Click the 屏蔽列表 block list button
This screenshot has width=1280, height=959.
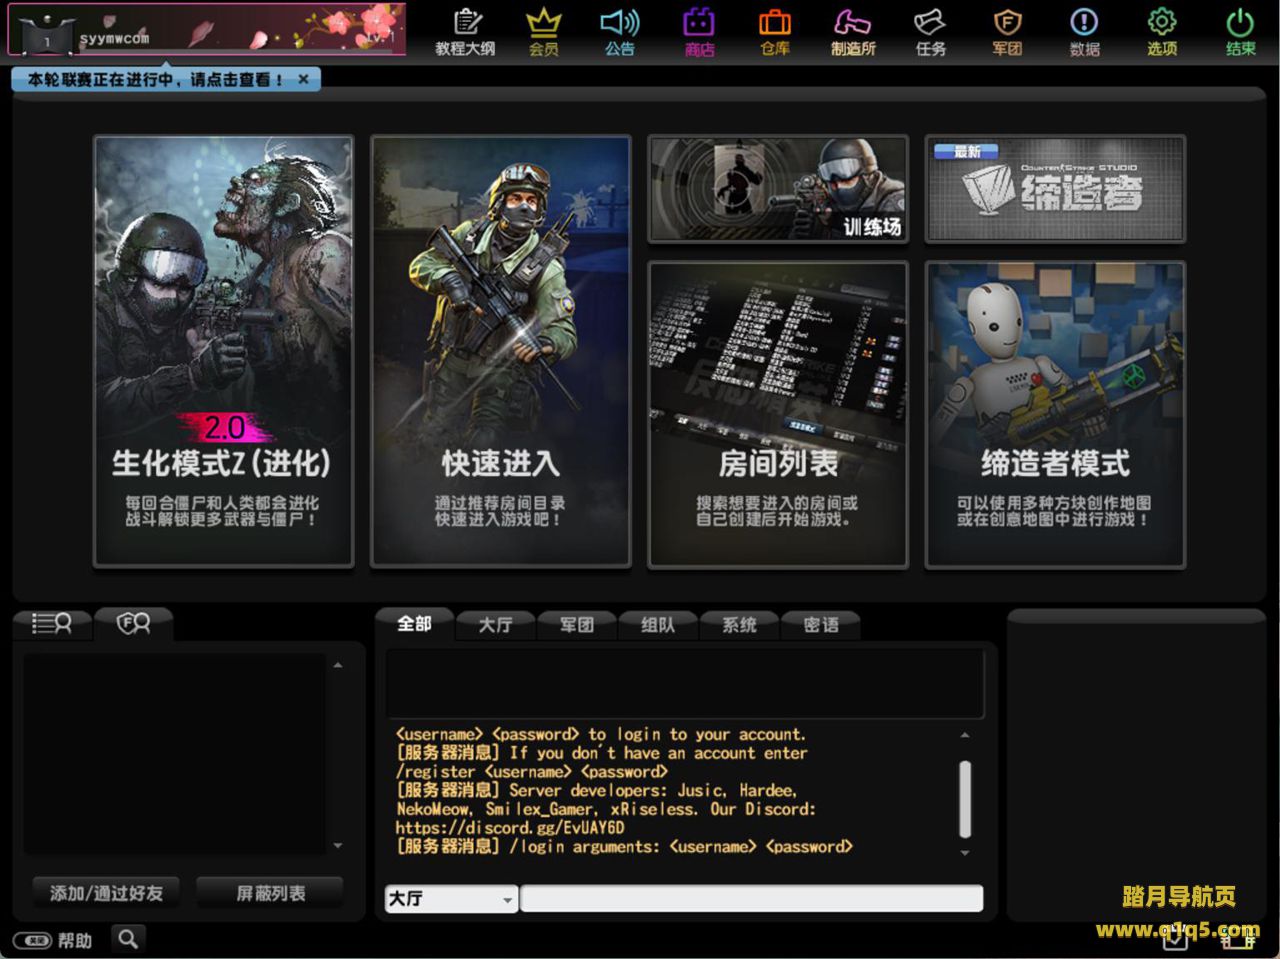coord(270,892)
